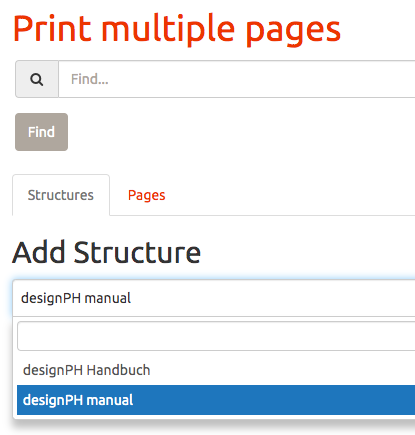Click the Print multiple pages heading
415x435 pixels.
point(177,31)
